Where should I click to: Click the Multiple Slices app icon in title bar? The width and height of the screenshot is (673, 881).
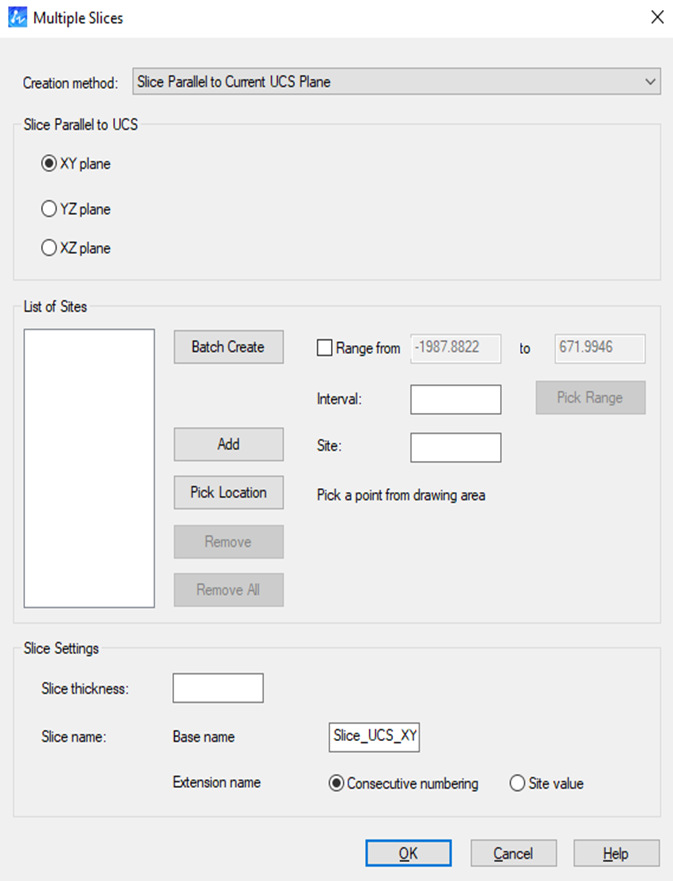click(17, 17)
